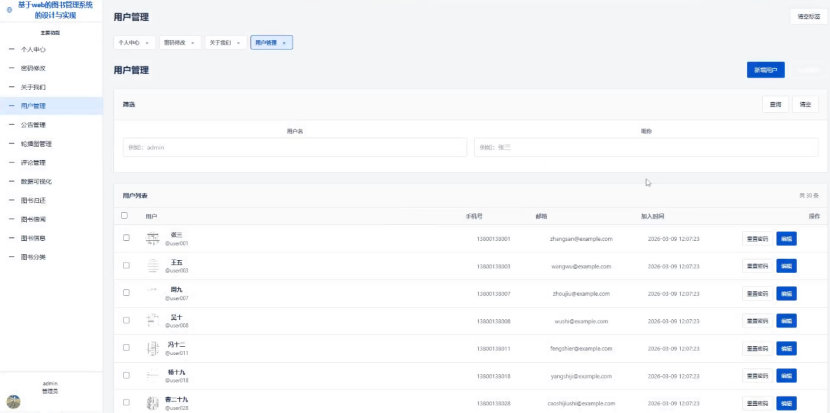Screen dimensions: 830x413
Task: Reset password for user003
Action: (x=757, y=266)
